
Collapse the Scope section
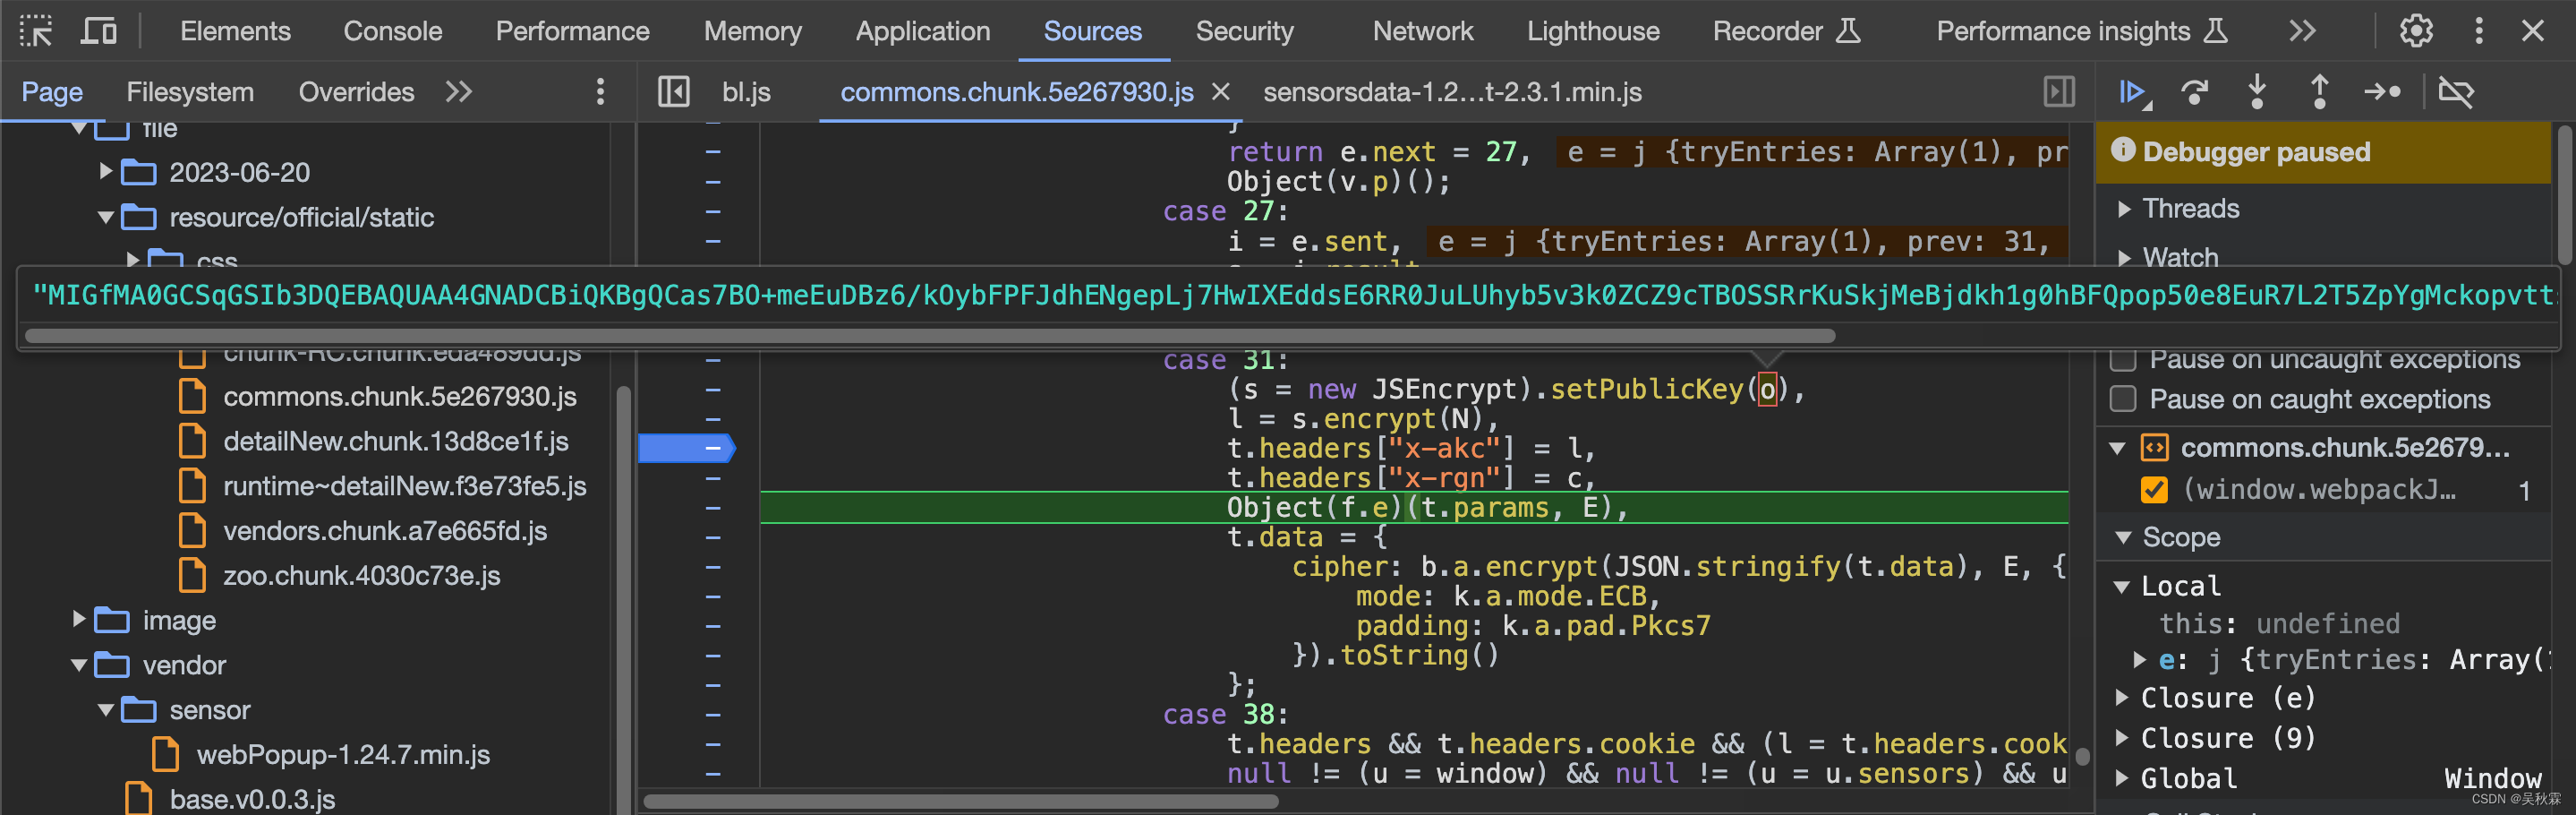coord(2124,538)
